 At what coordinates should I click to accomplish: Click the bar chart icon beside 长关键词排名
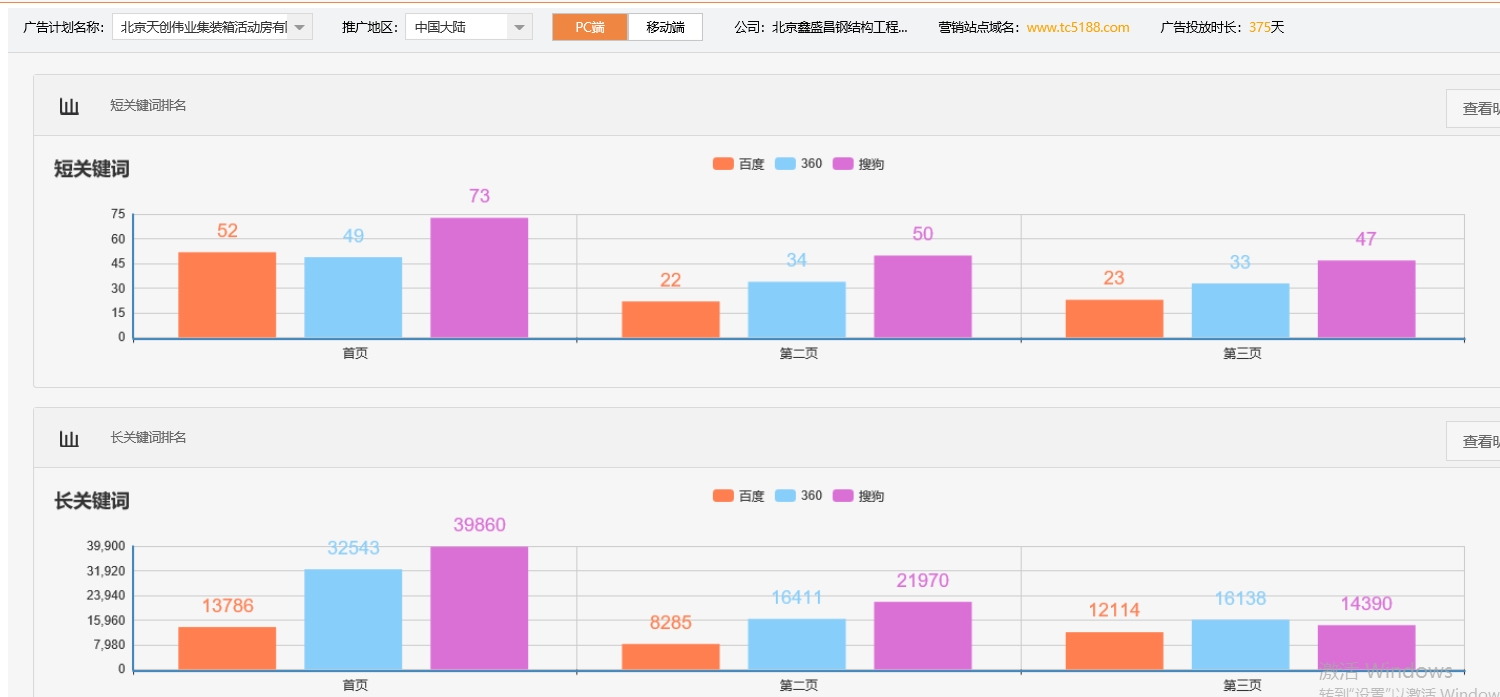69,438
